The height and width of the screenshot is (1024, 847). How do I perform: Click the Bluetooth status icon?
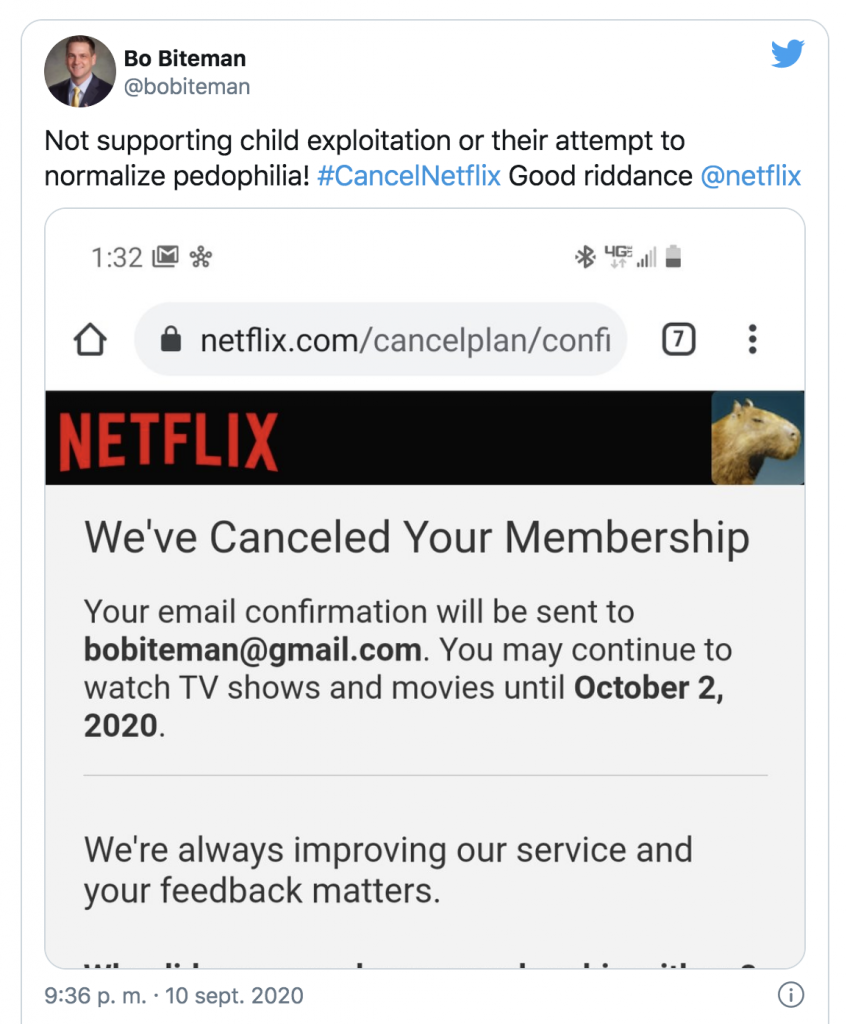[x=584, y=258]
